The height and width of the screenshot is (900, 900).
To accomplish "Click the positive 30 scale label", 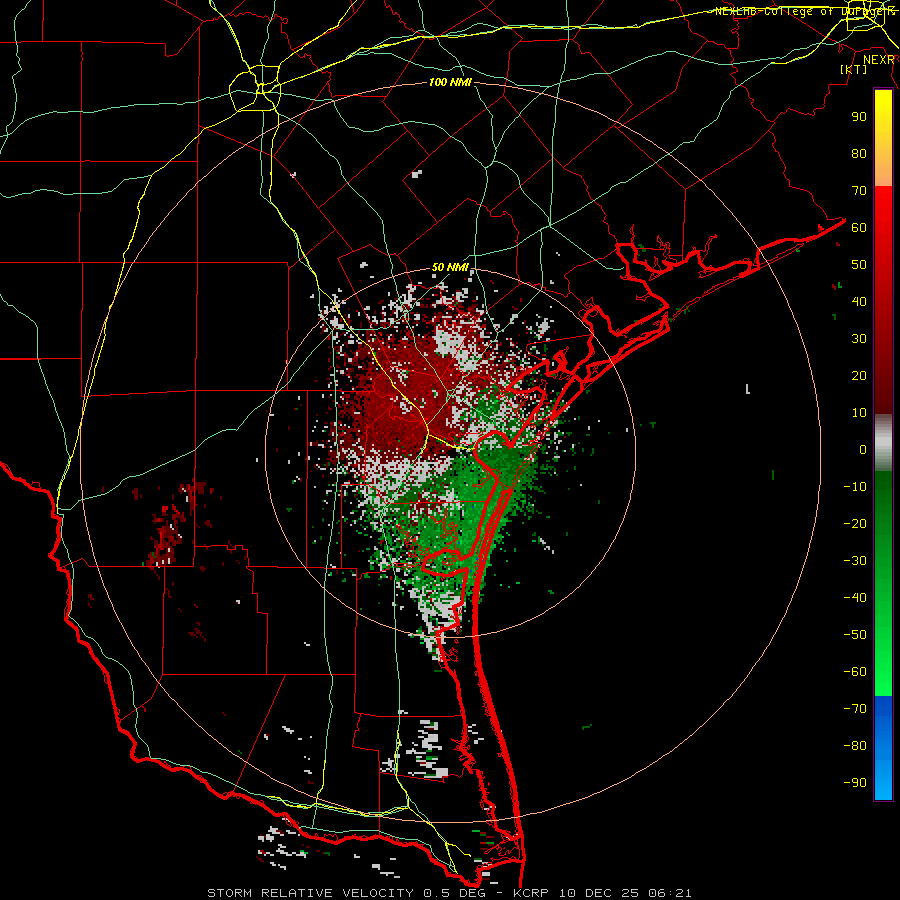I will (859, 339).
